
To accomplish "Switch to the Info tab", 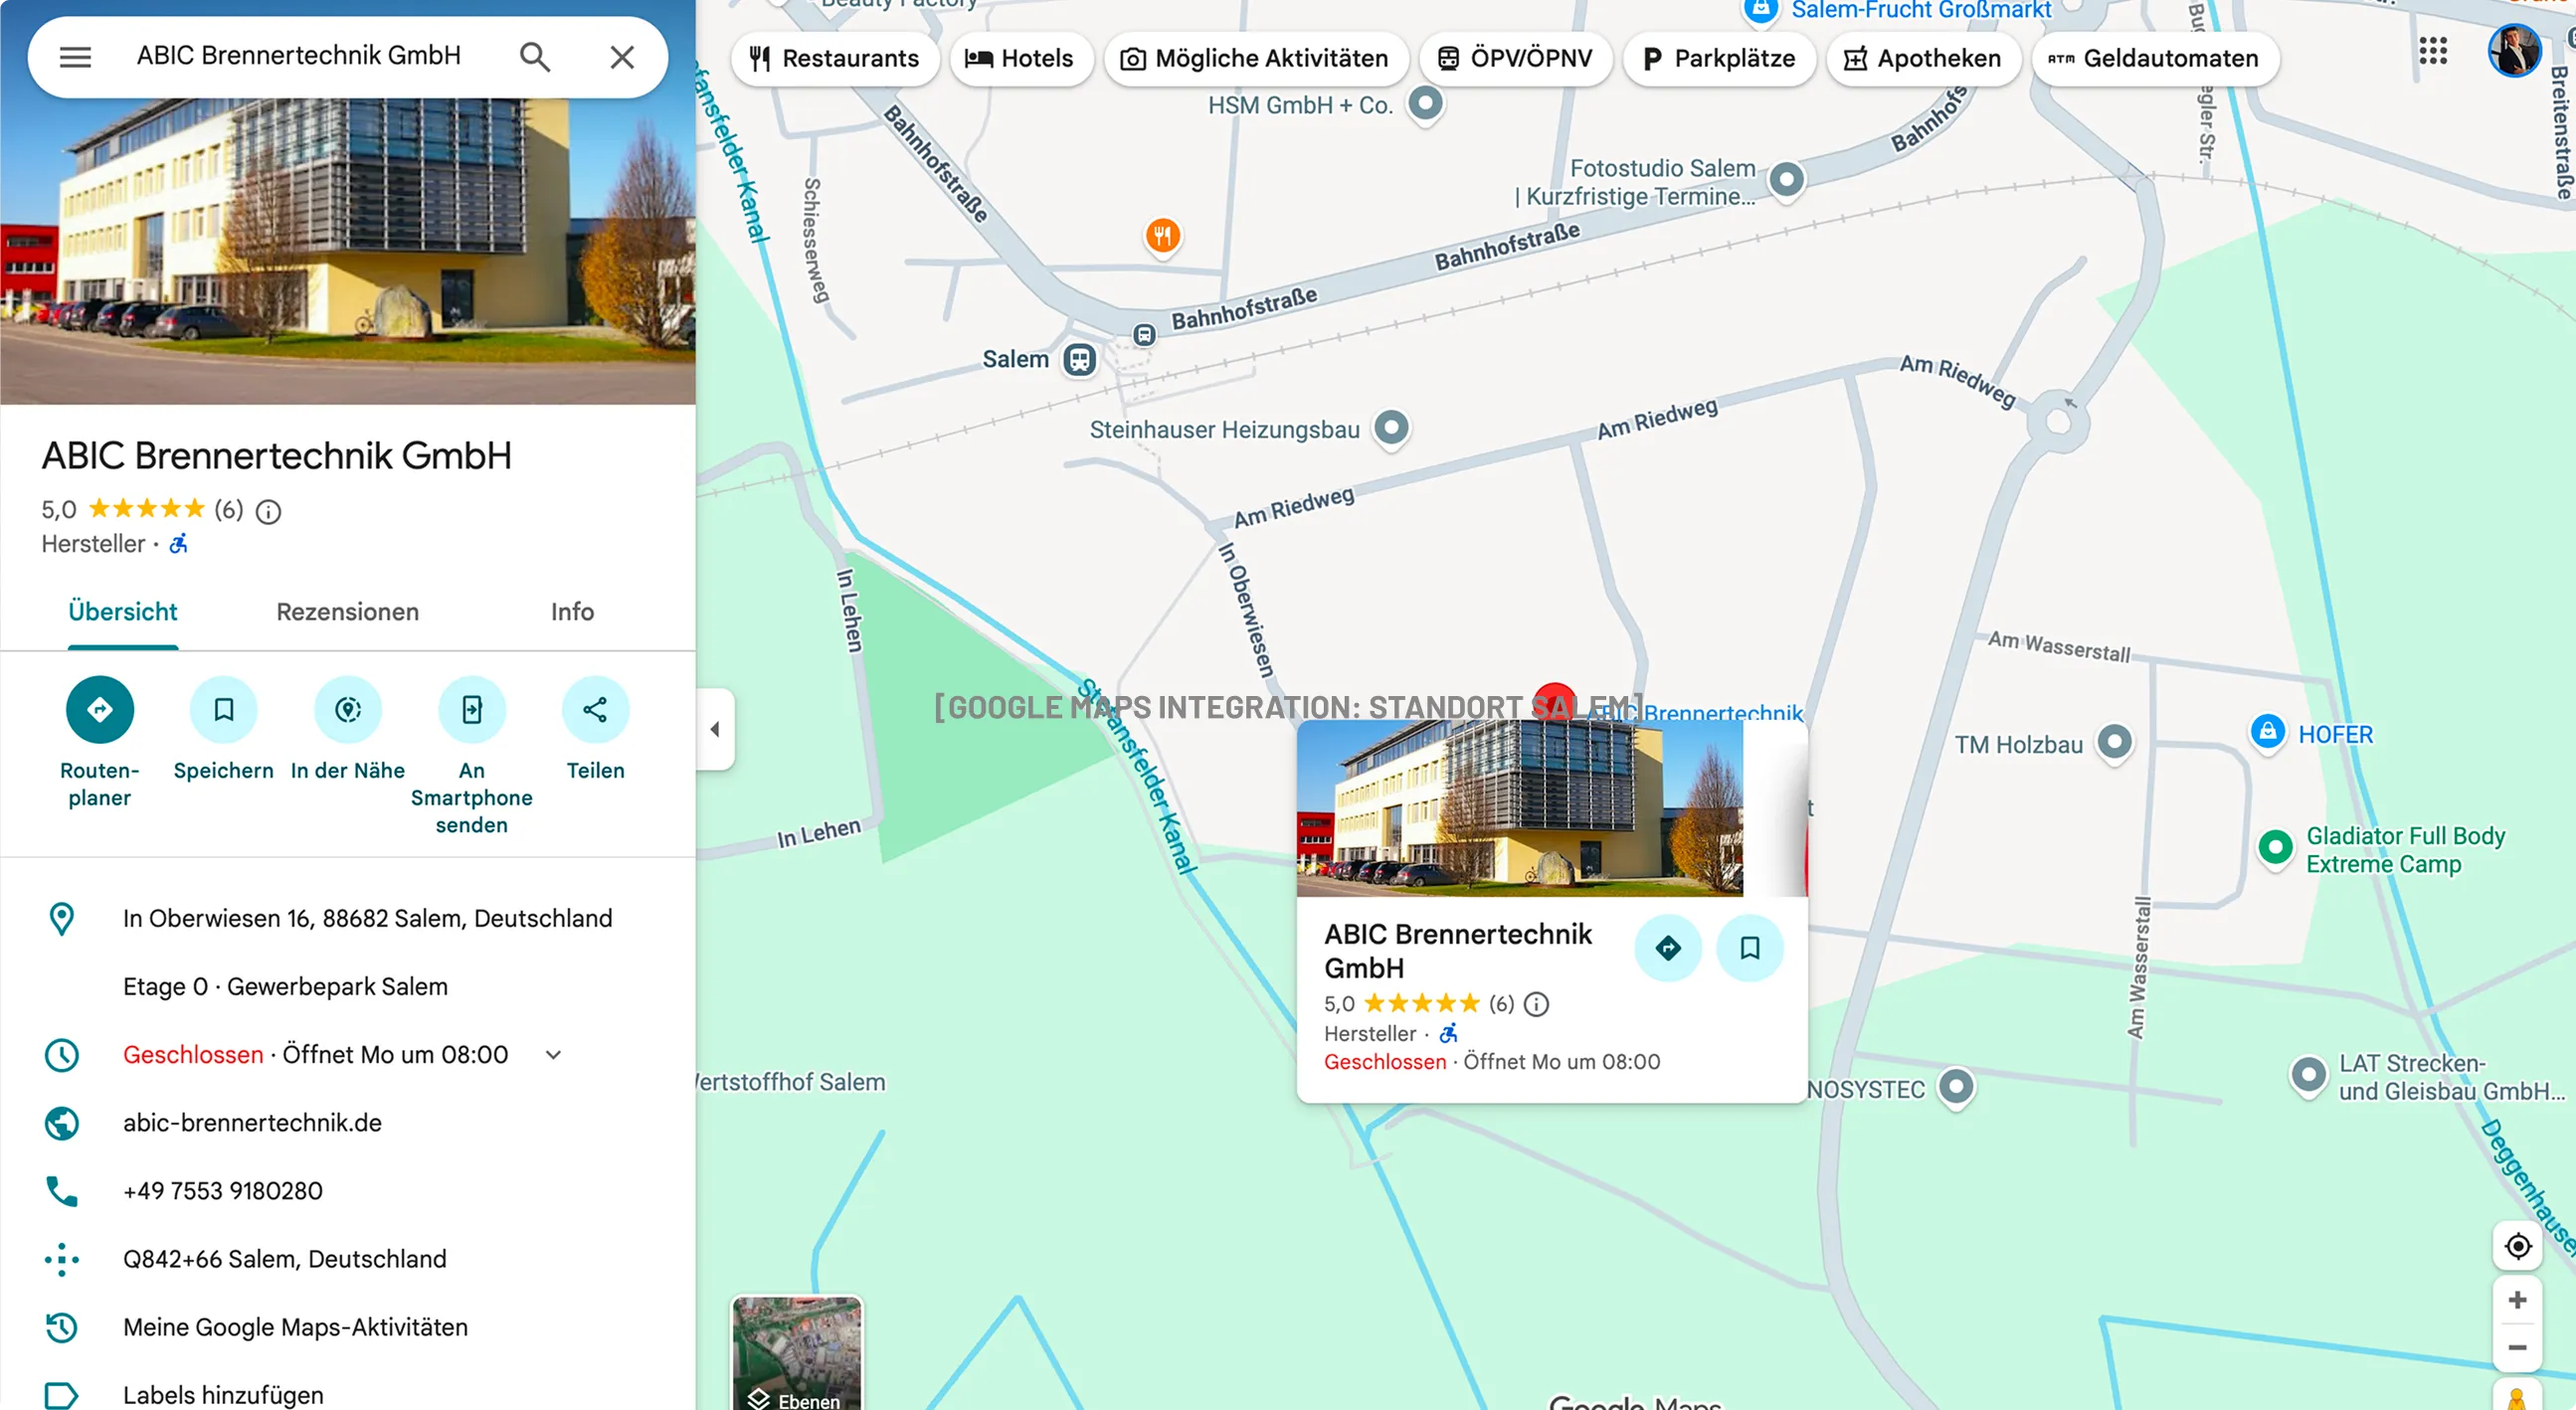I will (572, 612).
